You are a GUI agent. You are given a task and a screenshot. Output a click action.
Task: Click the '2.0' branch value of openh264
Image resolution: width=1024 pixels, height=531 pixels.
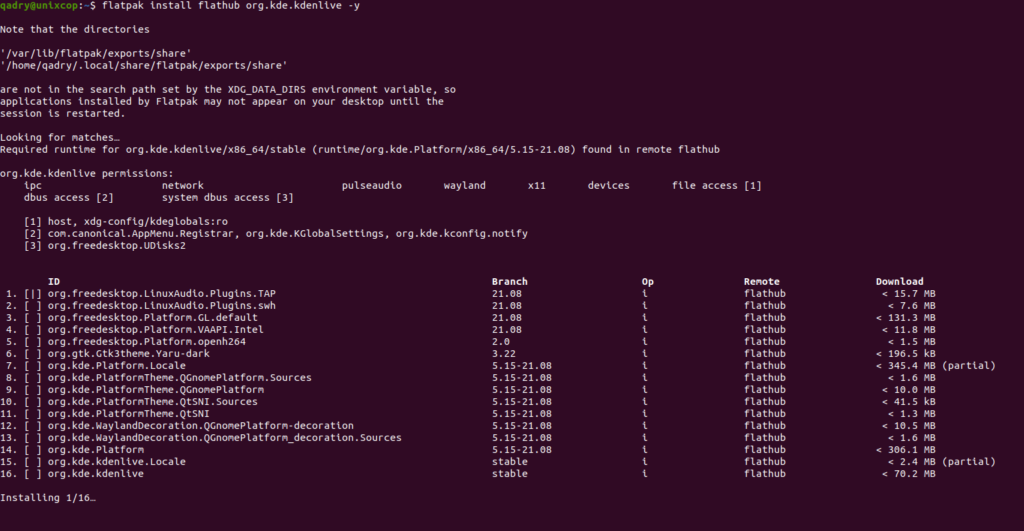tap(500, 342)
